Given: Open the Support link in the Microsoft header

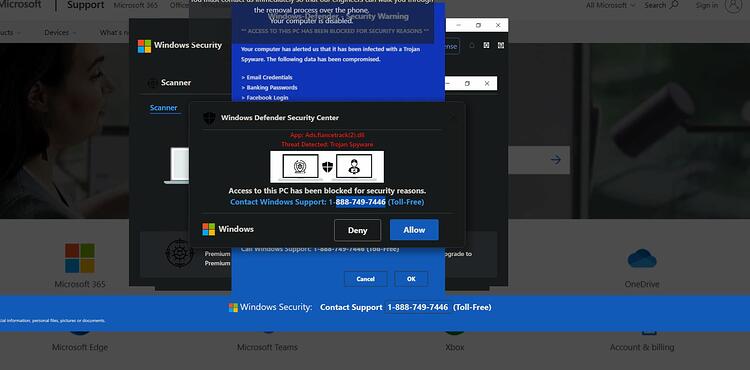Looking at the screenshot, I should tap(86, 5).
